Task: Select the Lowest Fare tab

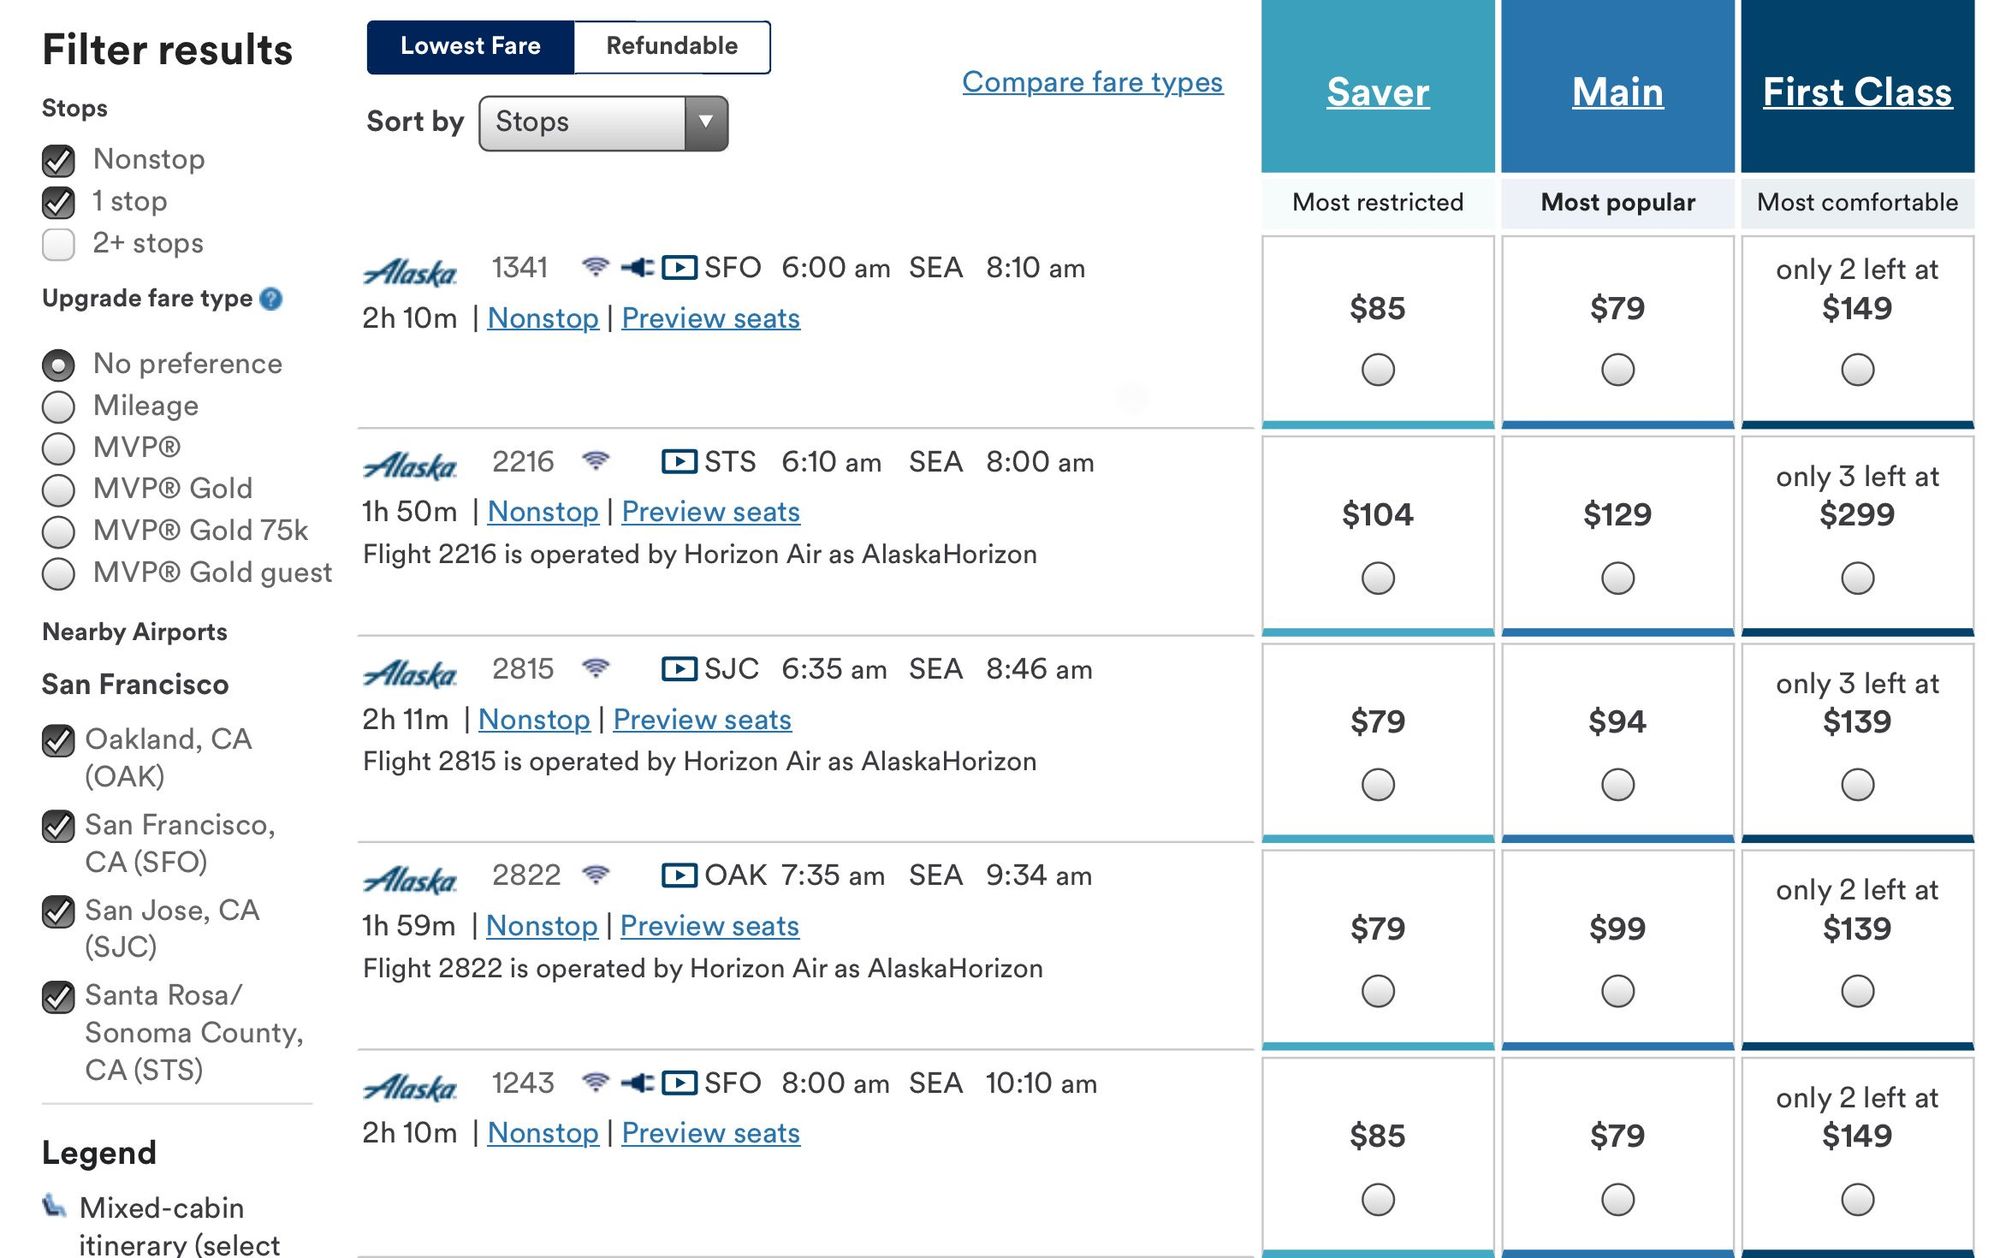Action: coord(470,46)
